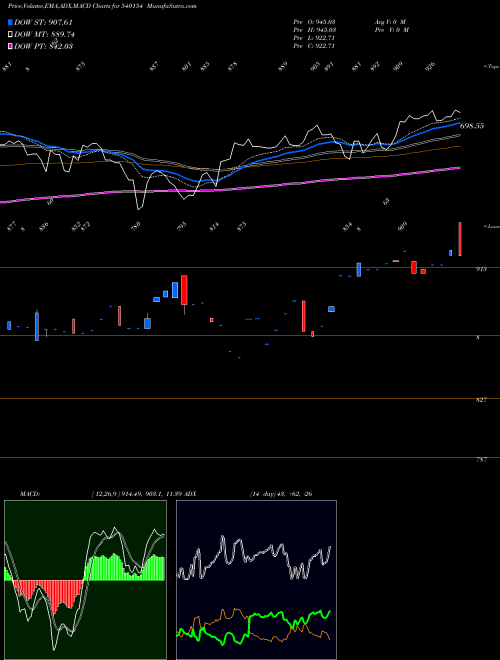Click the white DOW MT legend swatch
Viewport: 500px width, 660px height.
10,34
